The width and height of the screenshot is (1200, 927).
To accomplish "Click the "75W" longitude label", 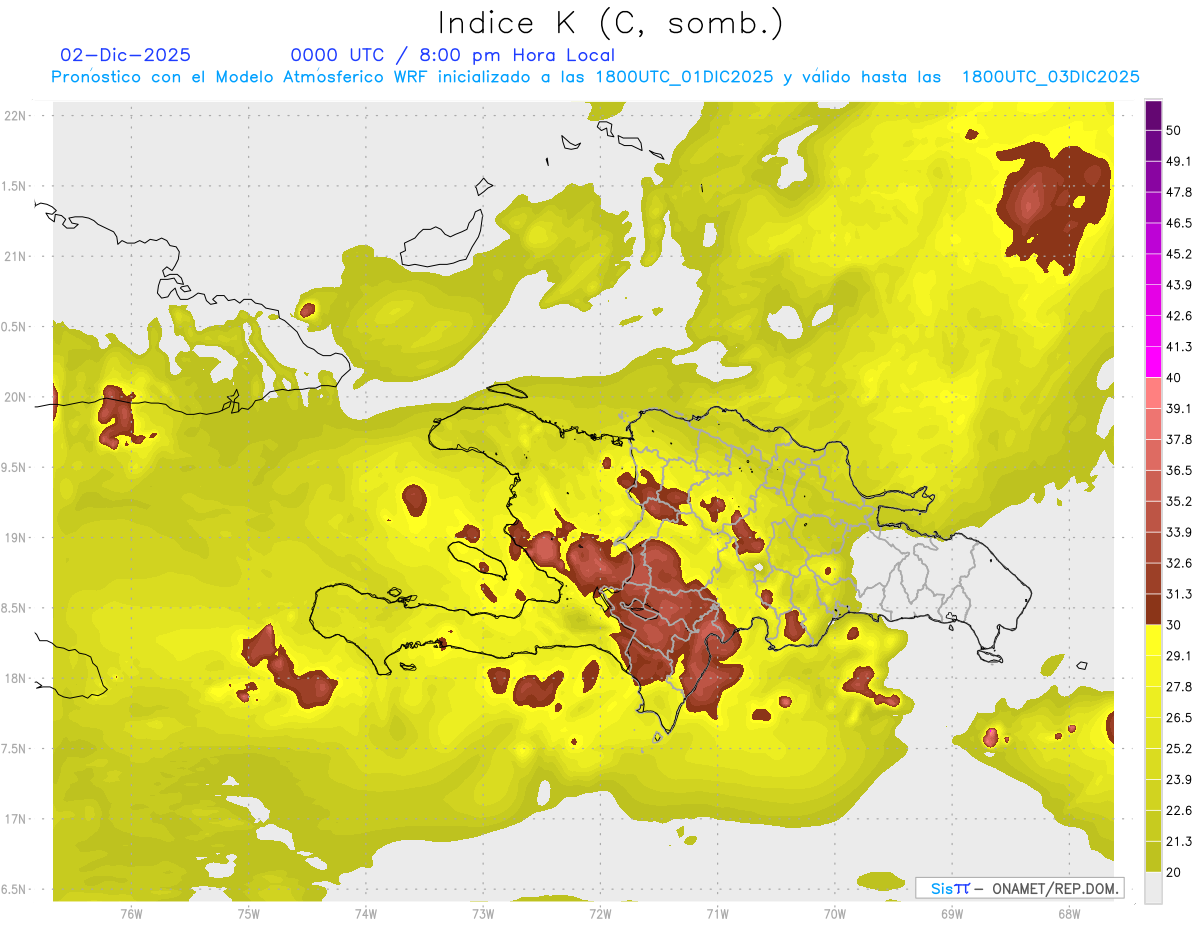I will click(249, 914).
